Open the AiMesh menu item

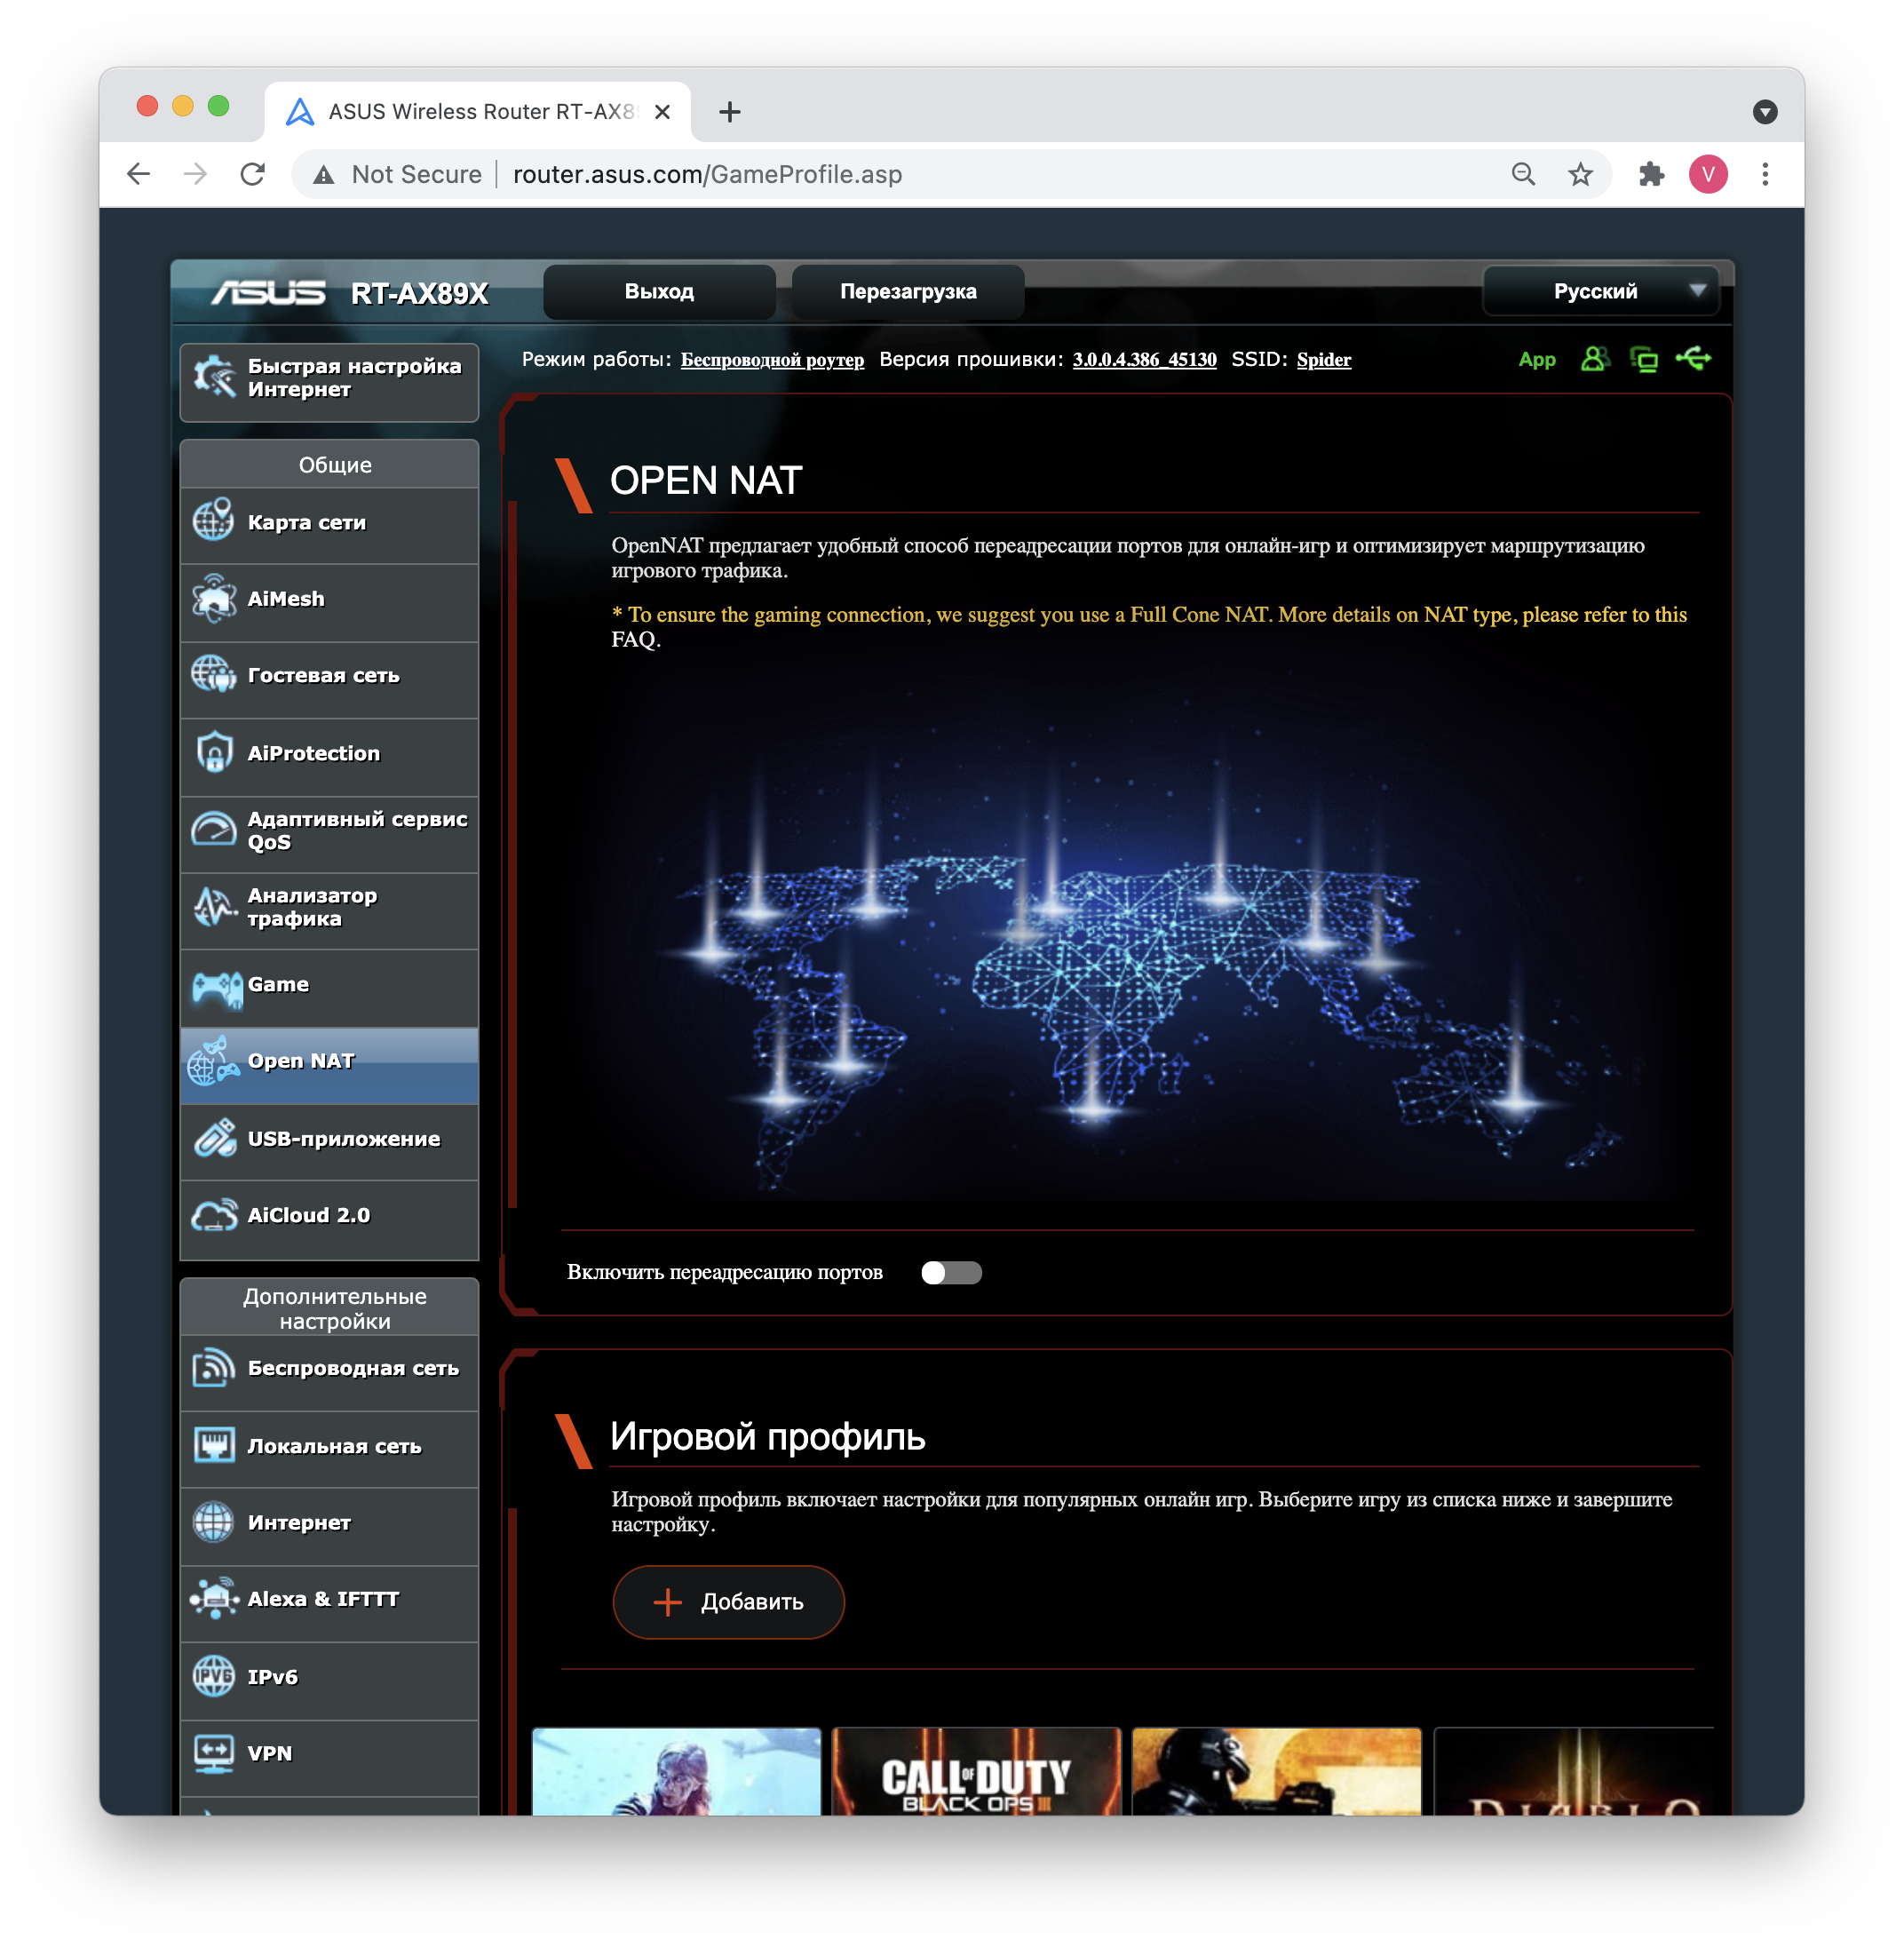(329, 600)
